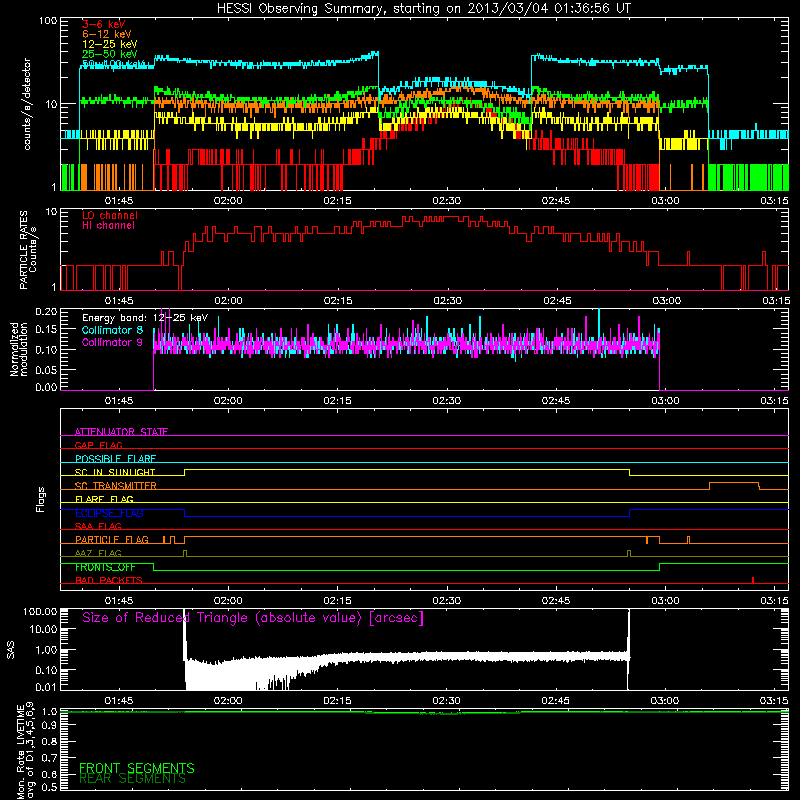Click the ECLIPSE_FLAG label

pyautogui.click(x=109, y=513)
